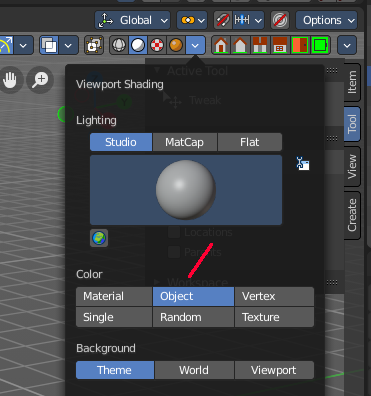Open studio light preferences icon
Image resolution: width=371 pixels, height=396 pixels.
pos(303,163)
